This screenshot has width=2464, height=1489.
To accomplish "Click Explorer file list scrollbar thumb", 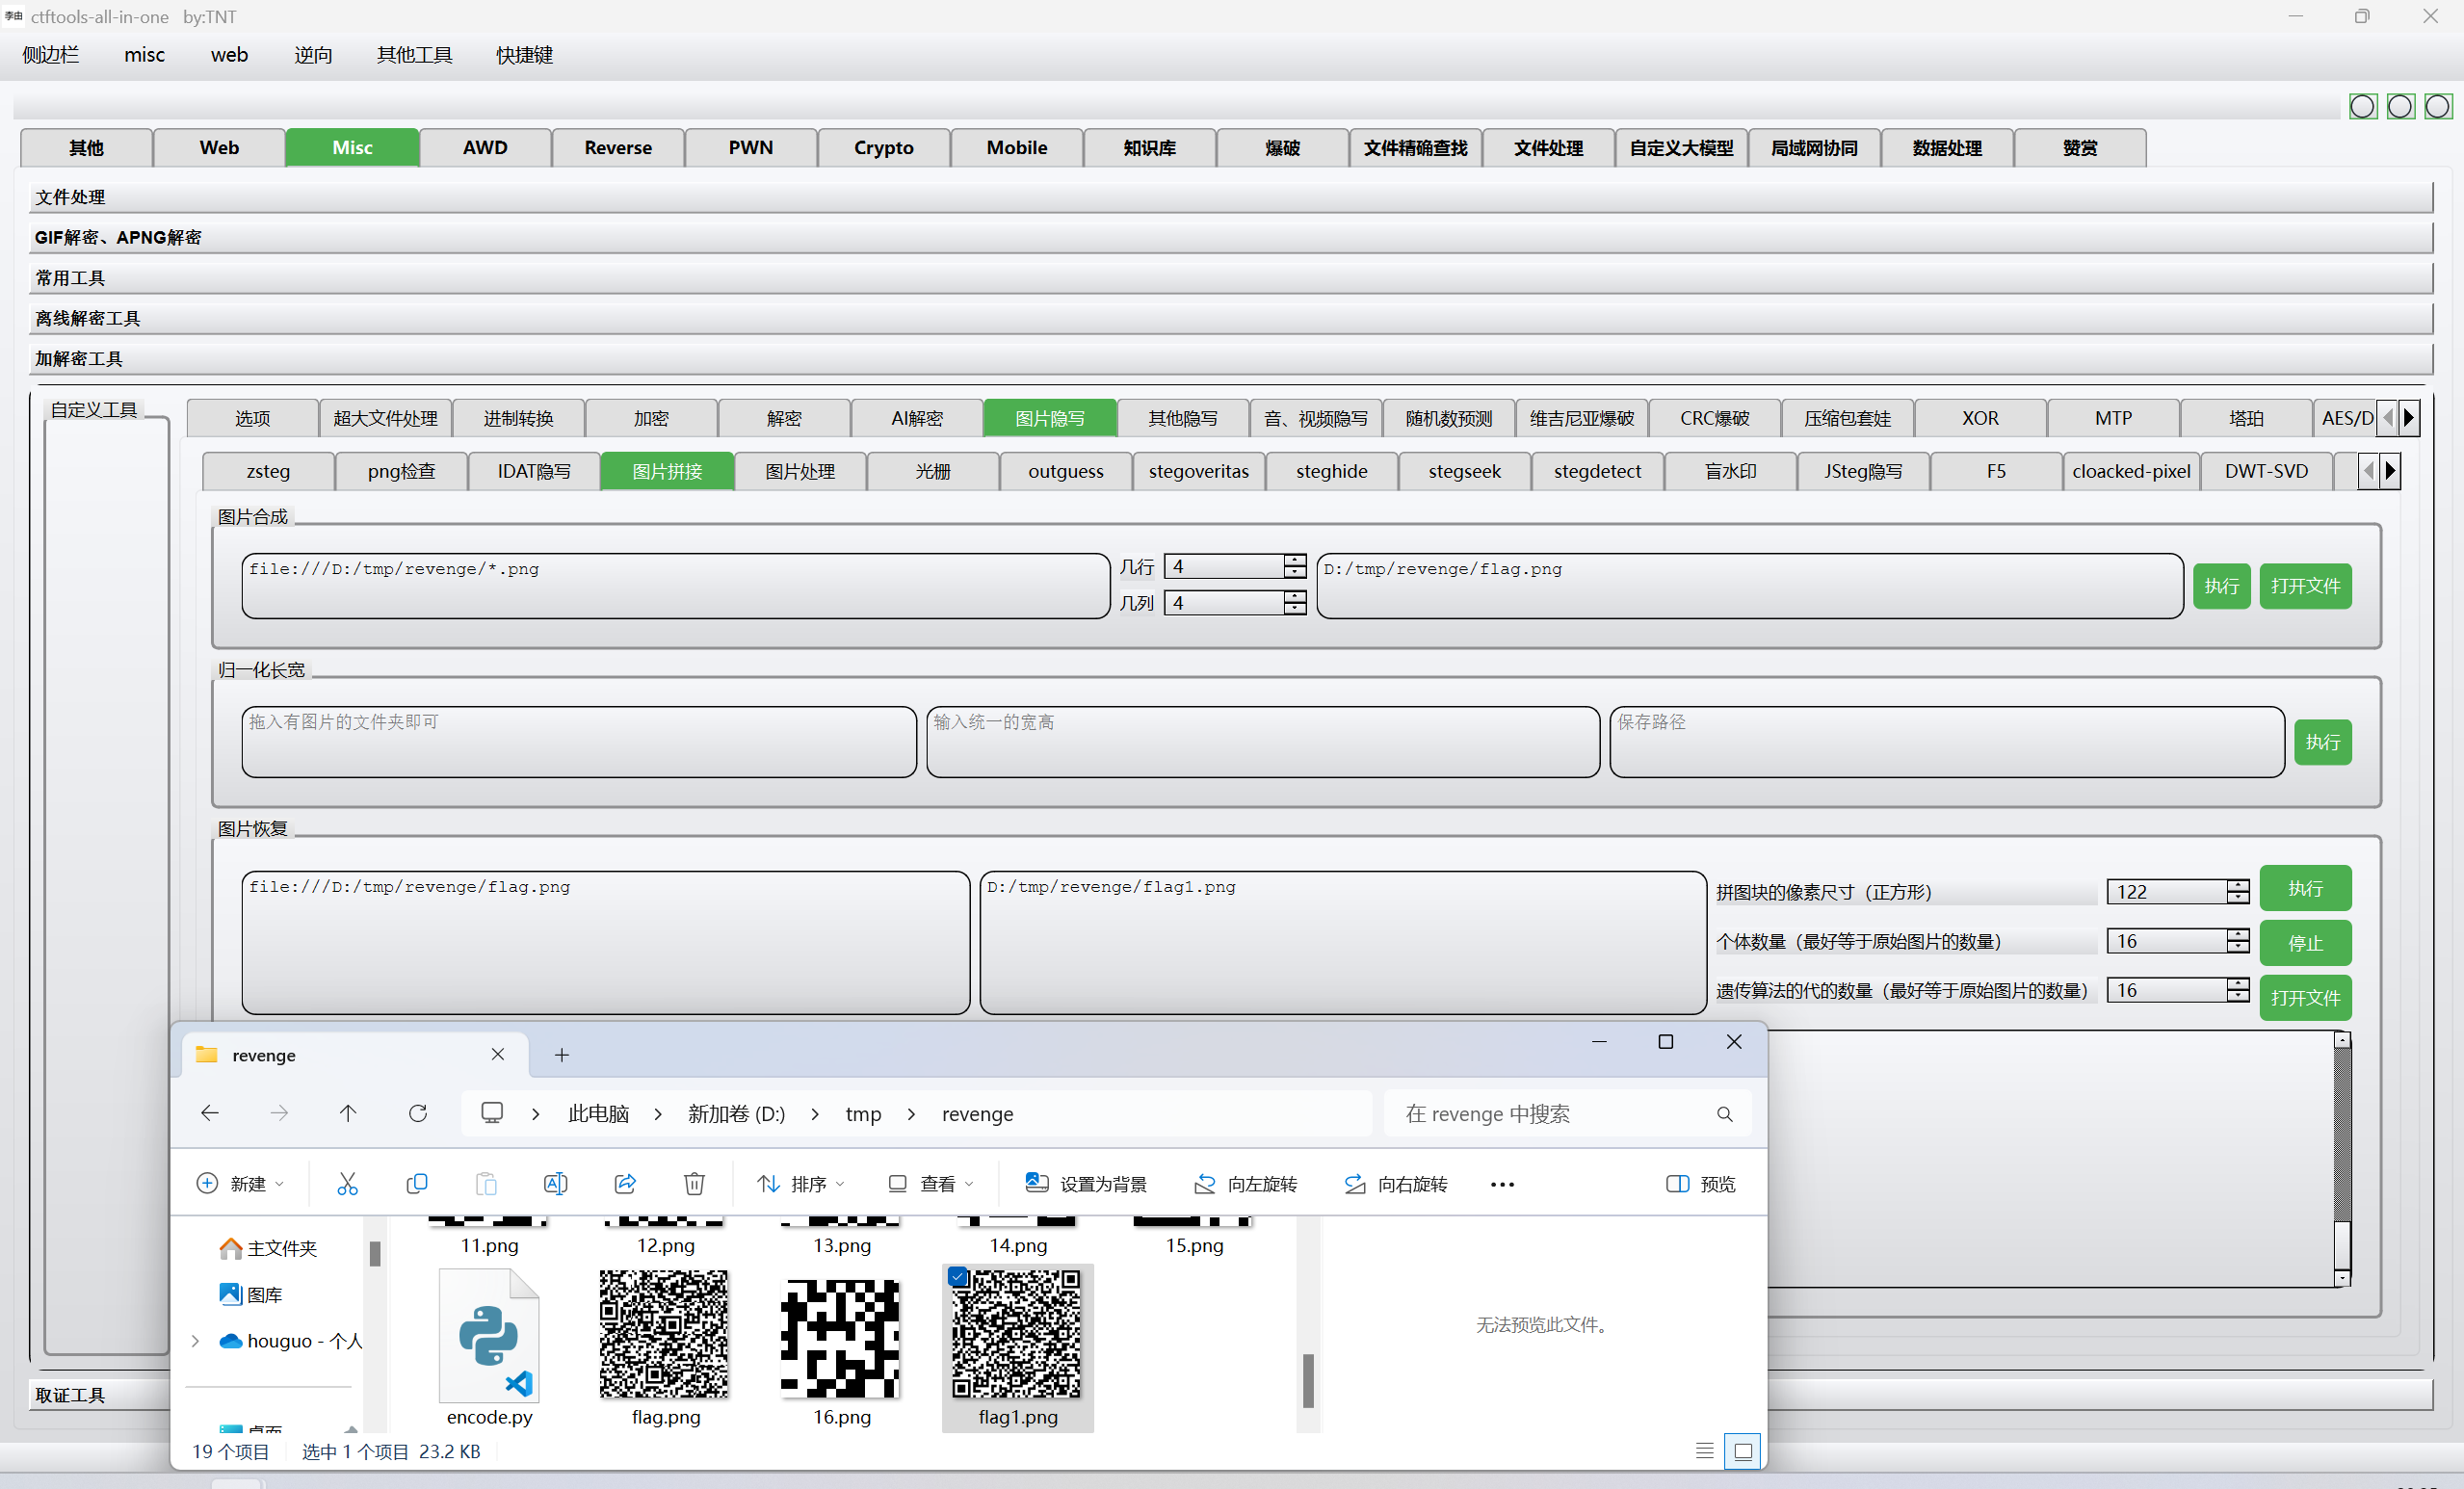I will (x=1308, y=1380).
